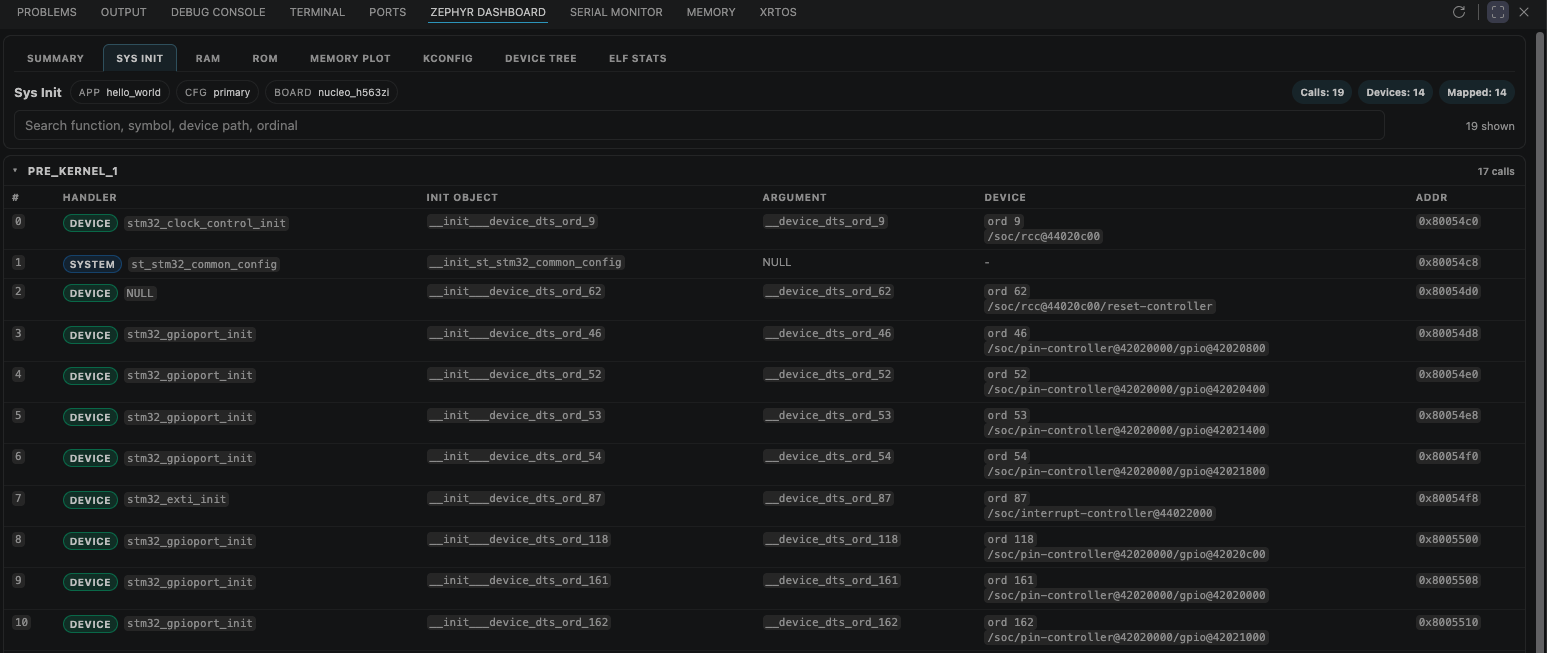The image size is (1547, 653).
Task: Click ord 161 device label
Action: click(1010, 580)
